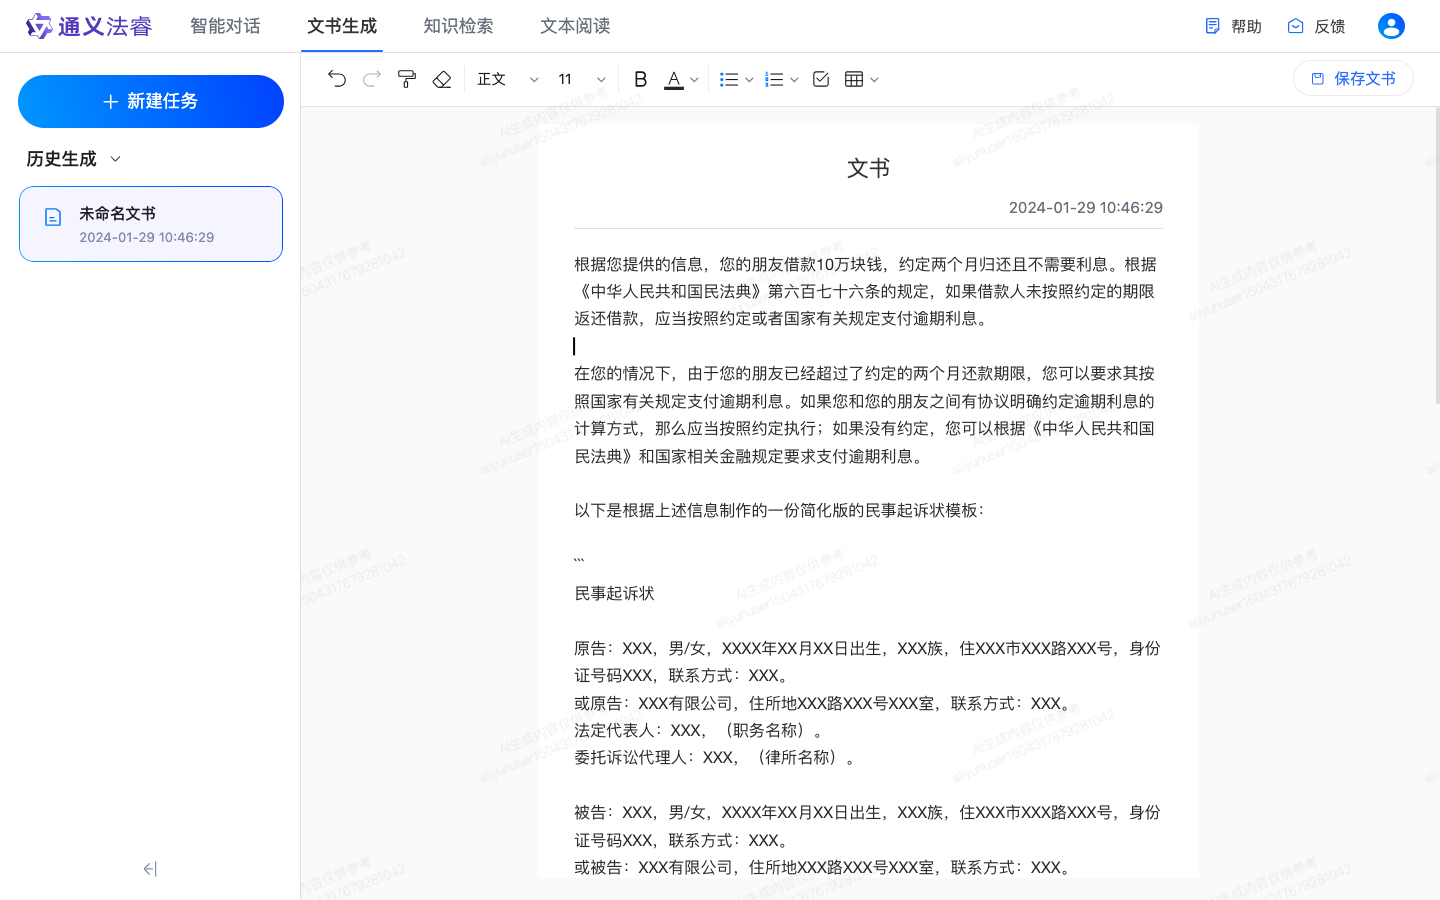
Task: Switch to the 知识检索 tab
Action: [458, 26]
